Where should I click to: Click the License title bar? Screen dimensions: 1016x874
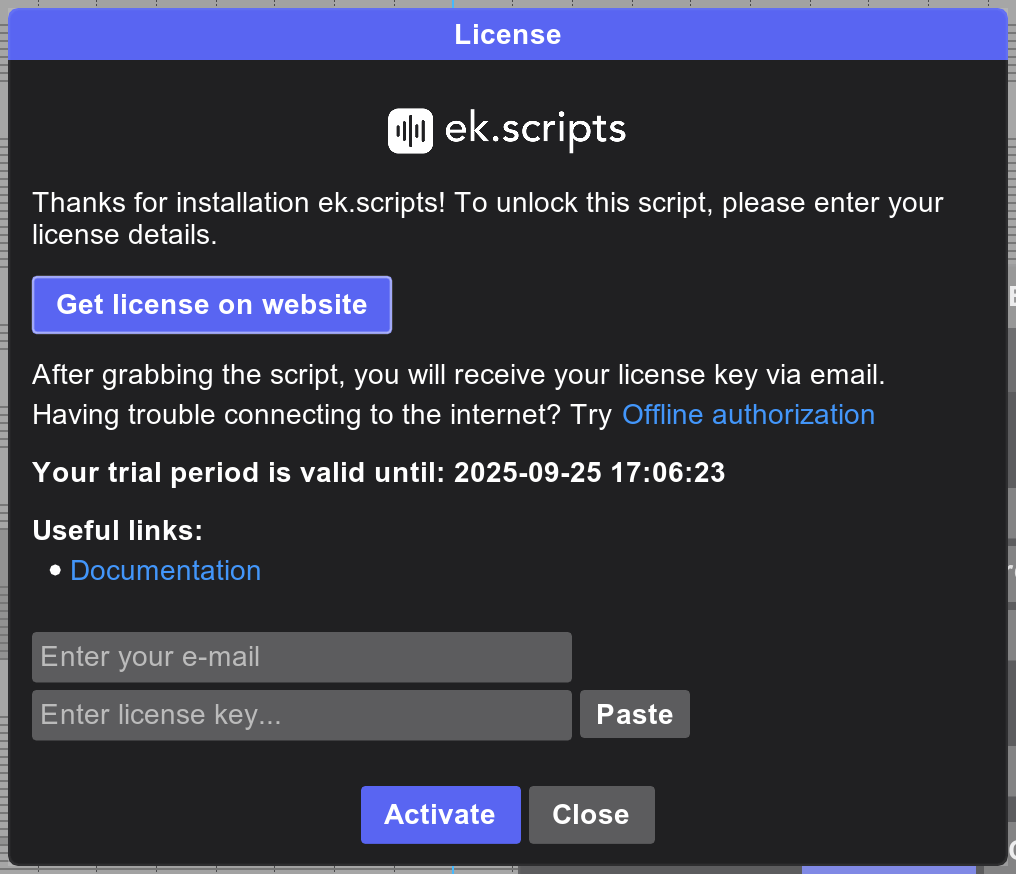pyautogui.click(x=508, y=34)
